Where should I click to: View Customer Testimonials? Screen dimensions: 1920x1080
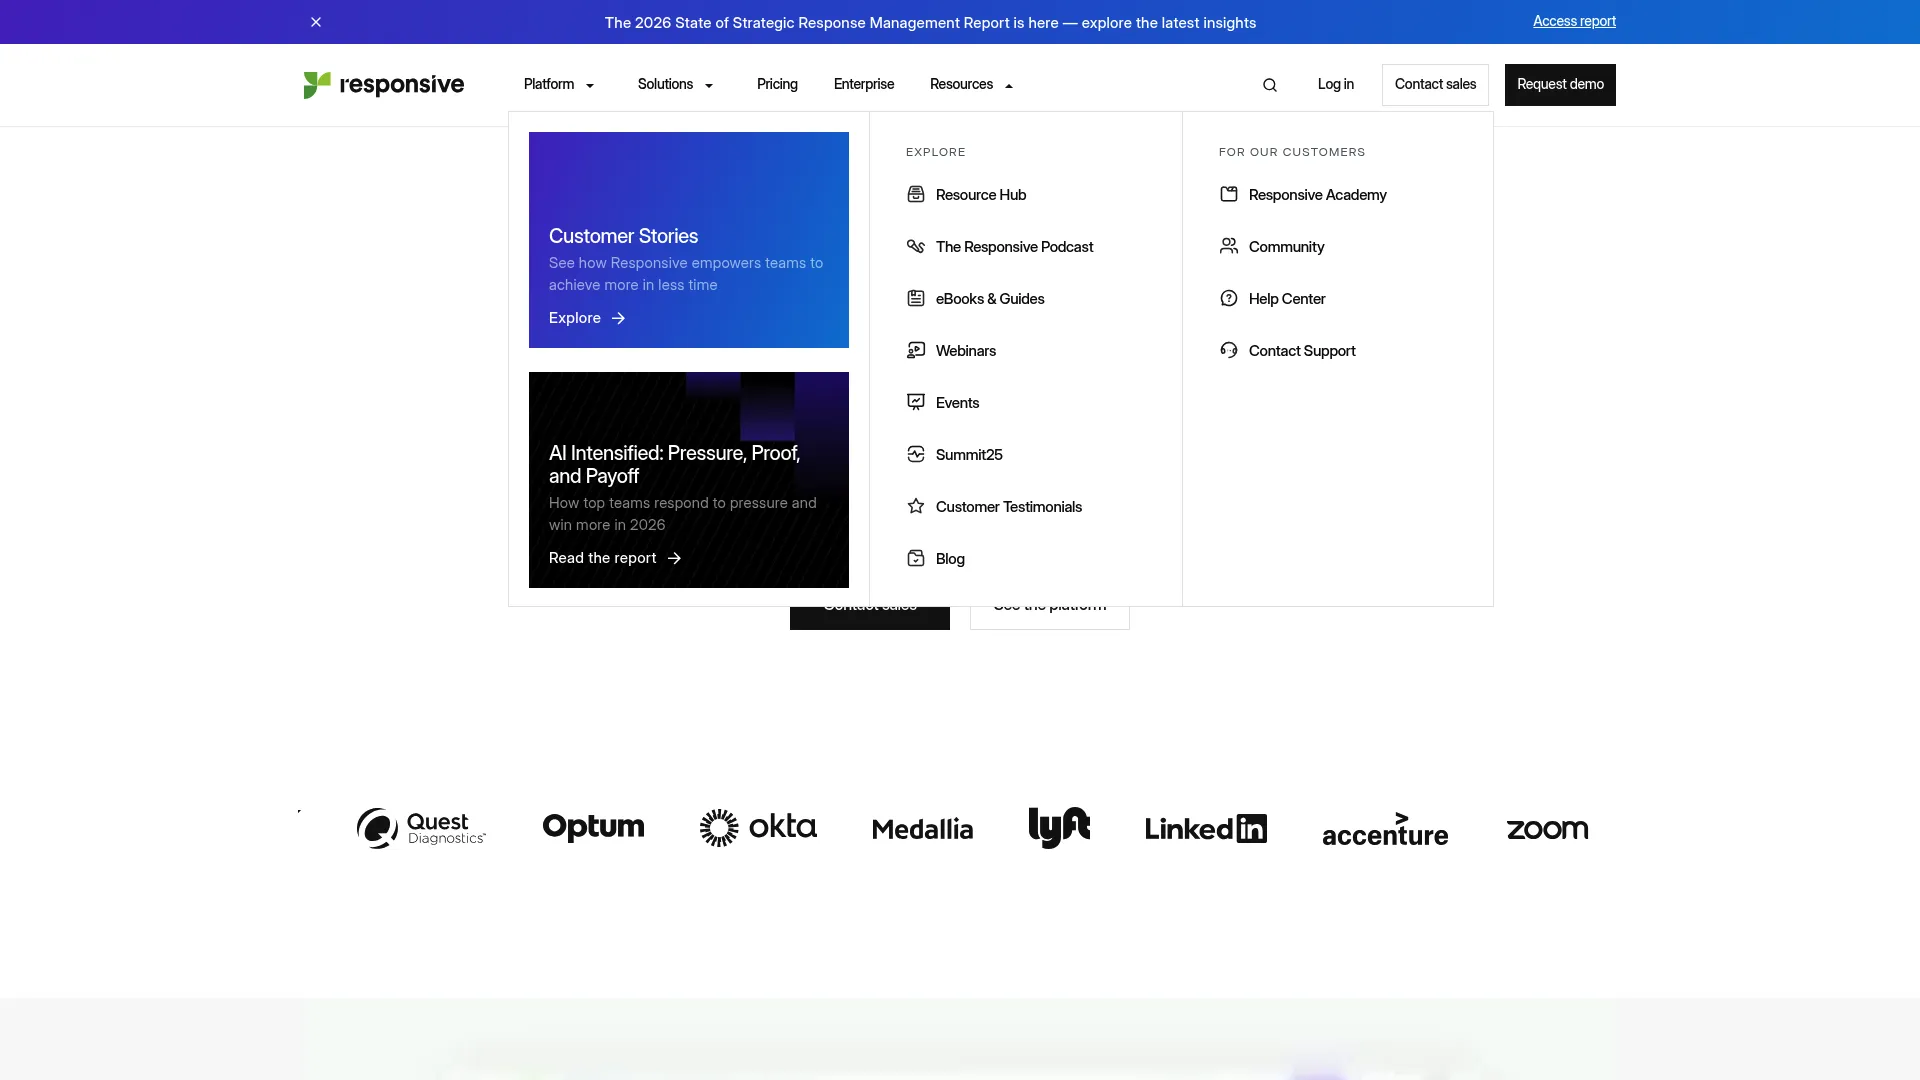1009,507
